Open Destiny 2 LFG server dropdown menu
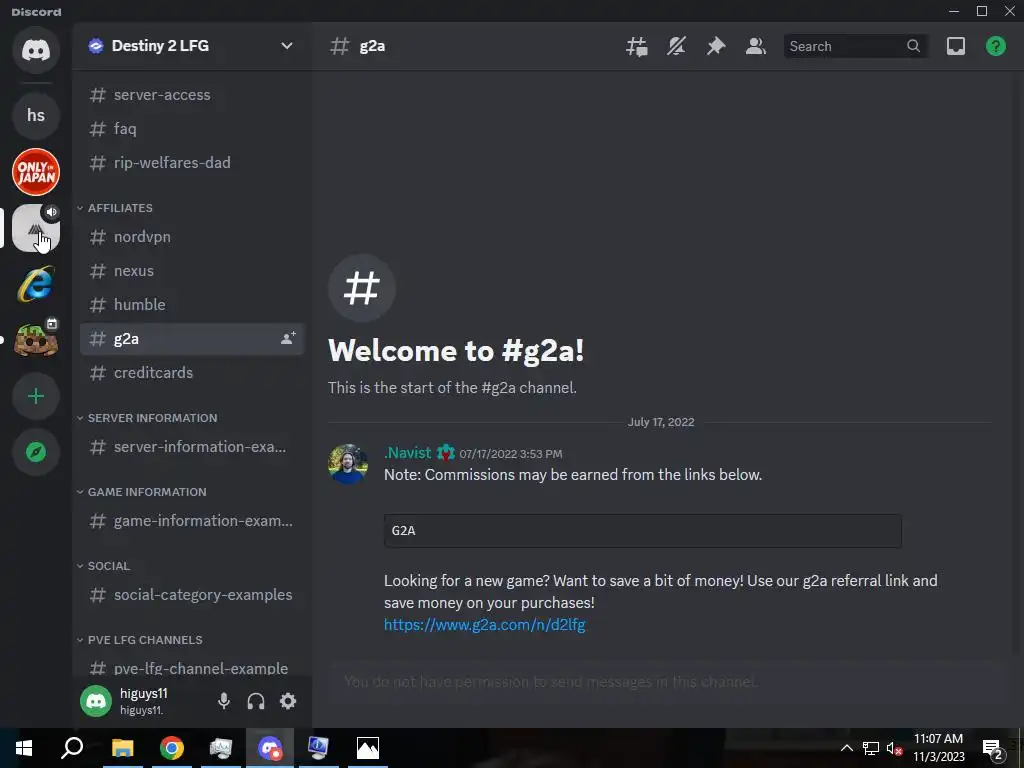The height and width of the screenshot is (768, 1024). (287, 46)
